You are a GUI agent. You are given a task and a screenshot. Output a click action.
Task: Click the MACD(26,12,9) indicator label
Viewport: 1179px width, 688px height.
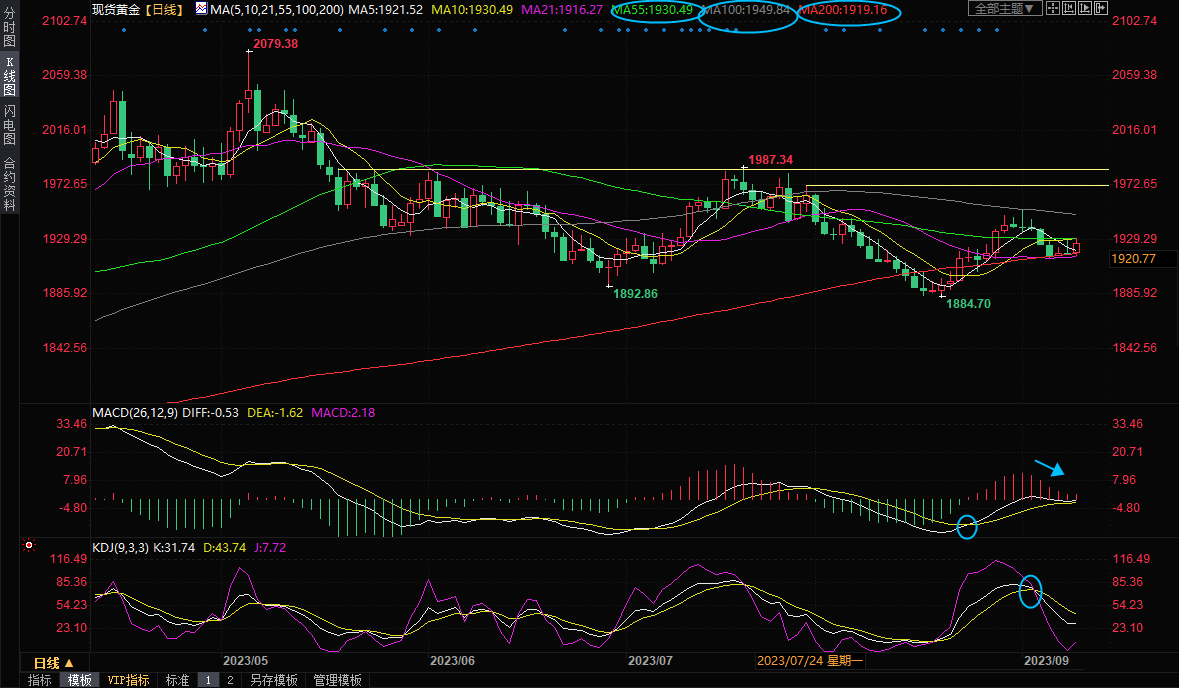tap(135, 413)
